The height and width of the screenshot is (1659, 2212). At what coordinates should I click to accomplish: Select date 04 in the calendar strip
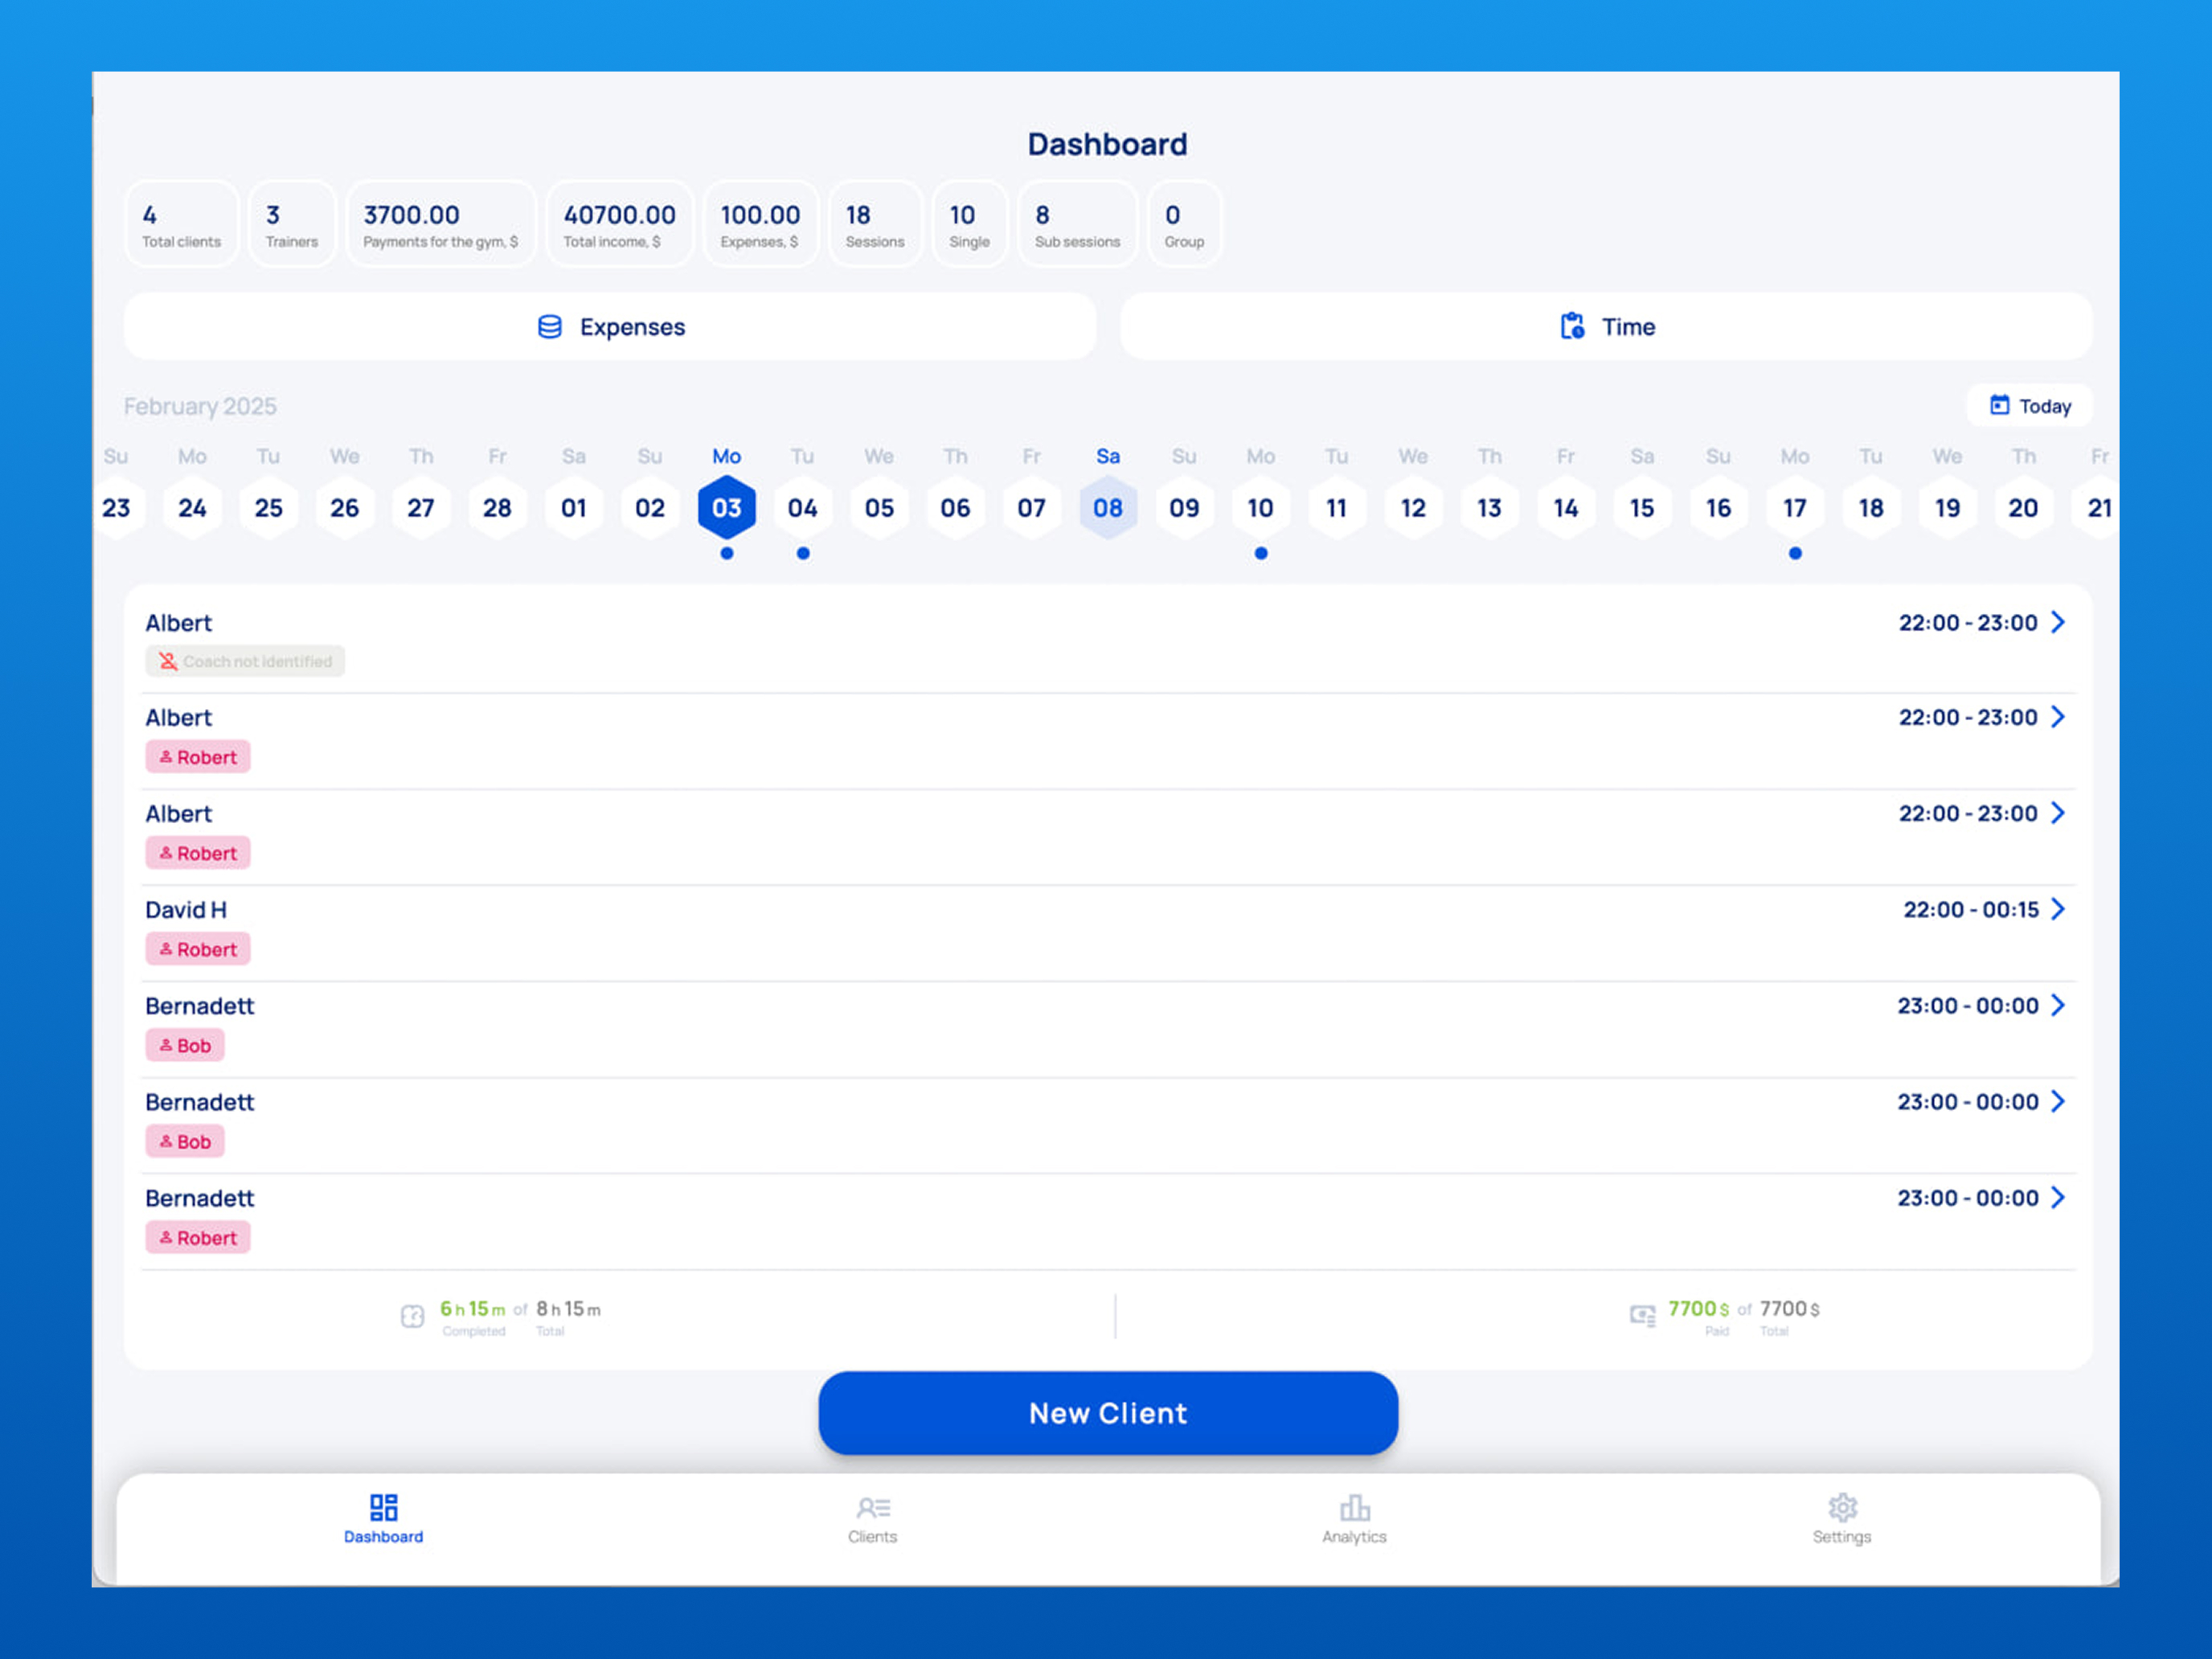point(803,508)
